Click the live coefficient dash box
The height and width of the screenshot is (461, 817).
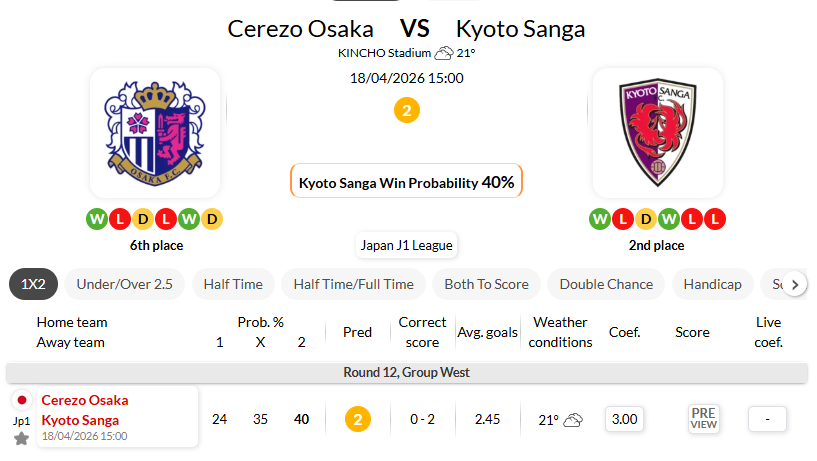coord(767,419)
